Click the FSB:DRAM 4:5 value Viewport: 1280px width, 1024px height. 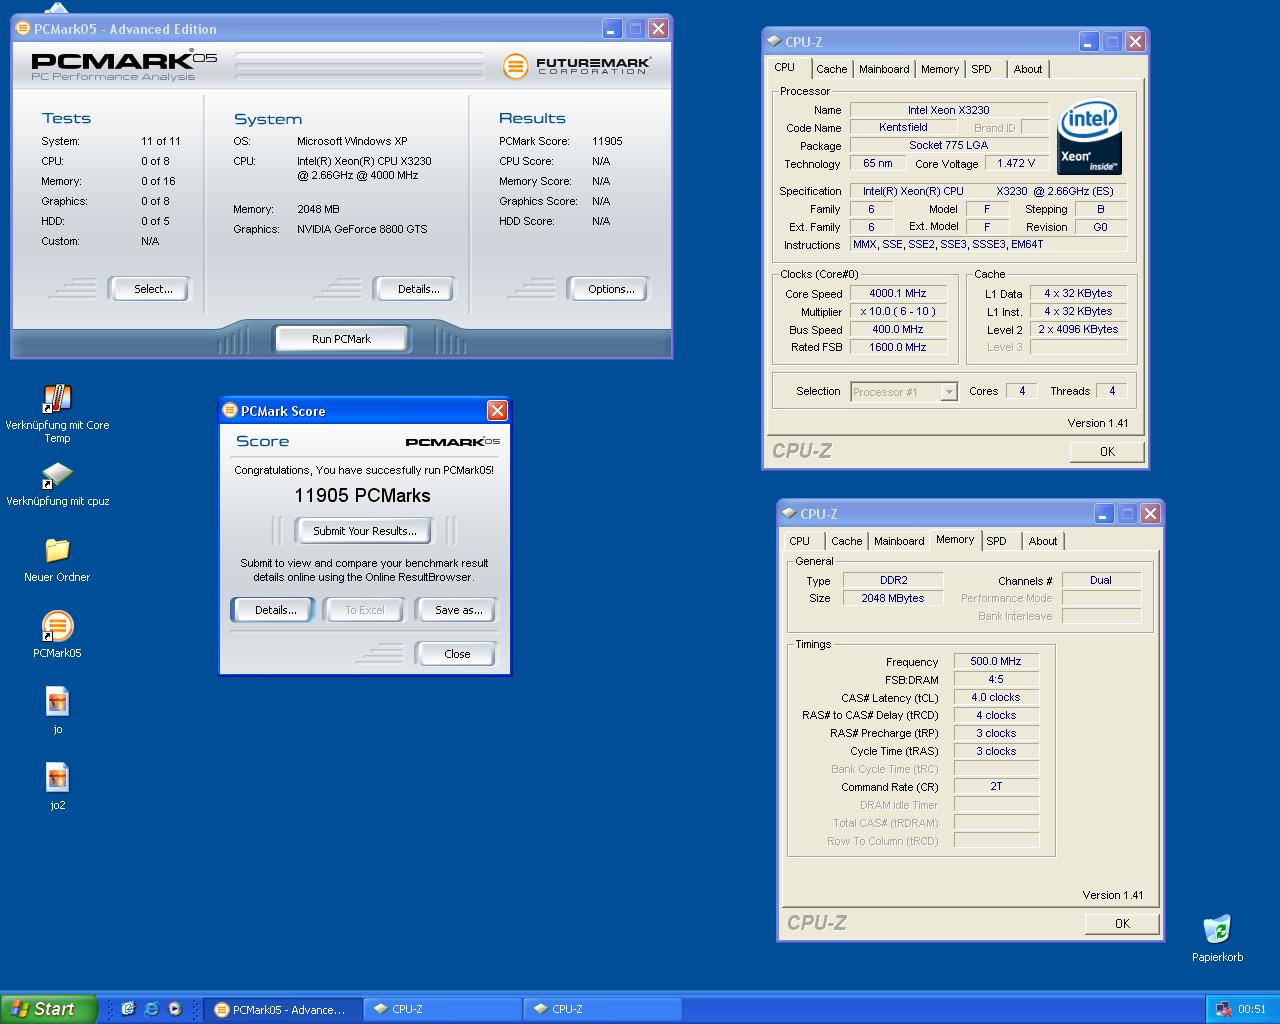click(996, 679)
